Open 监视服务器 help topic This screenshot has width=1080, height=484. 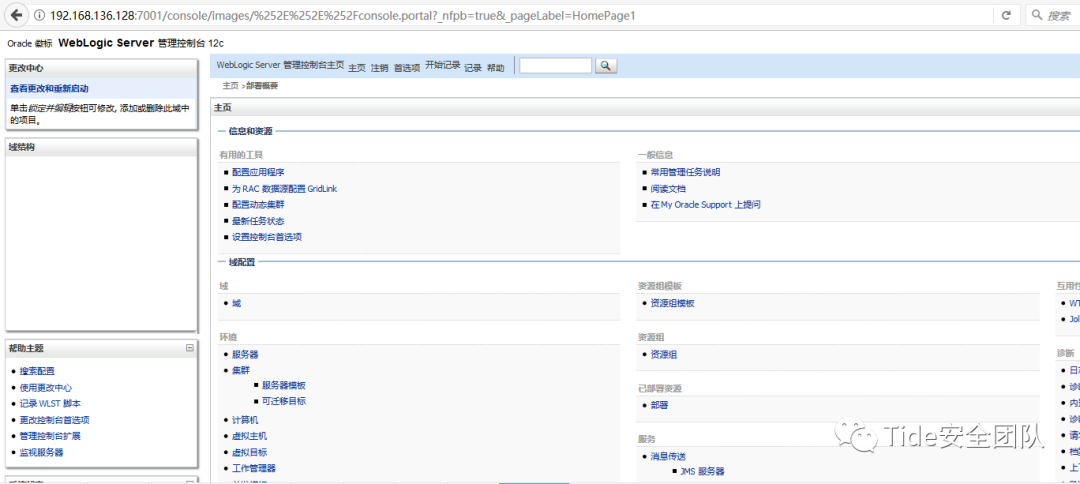click(41, 453)
